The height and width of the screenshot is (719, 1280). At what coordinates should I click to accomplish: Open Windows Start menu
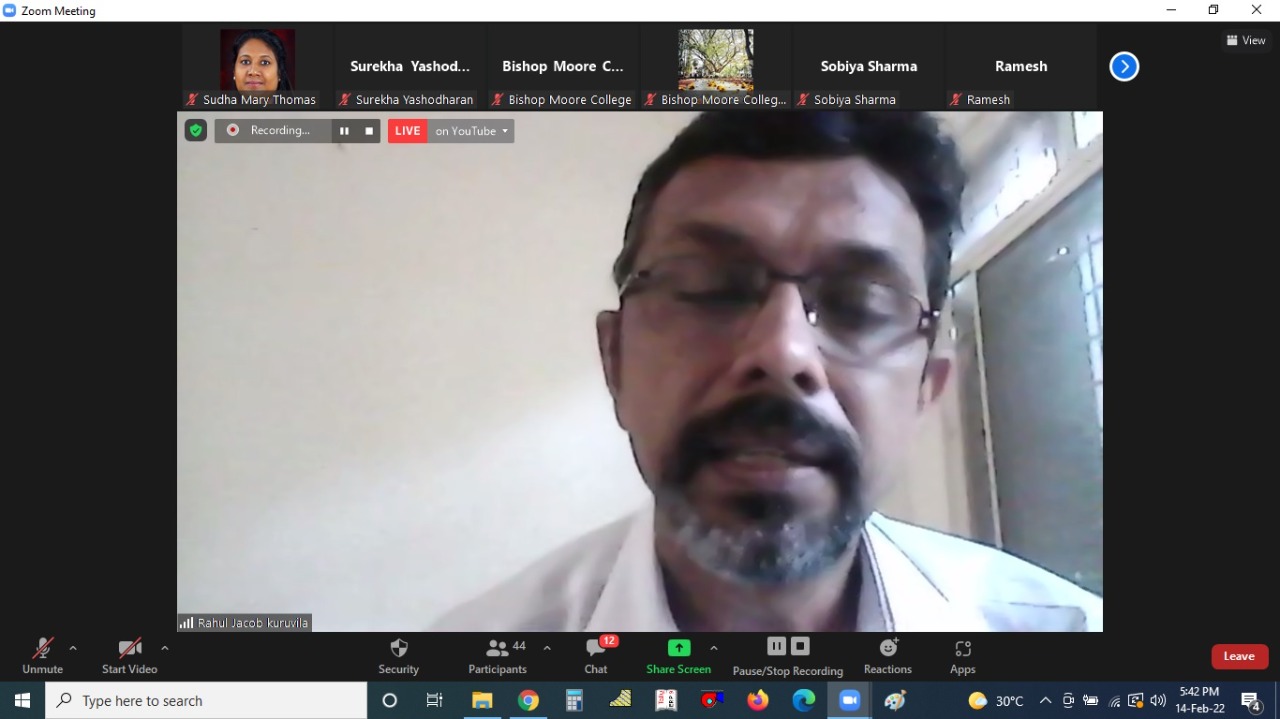(x=22, y=700)
